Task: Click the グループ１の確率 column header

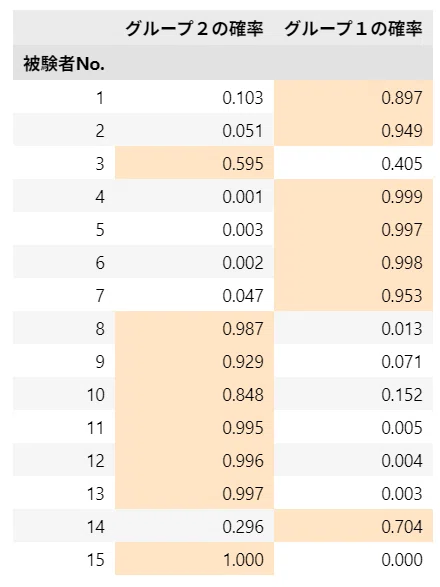Action: [353, 28]
